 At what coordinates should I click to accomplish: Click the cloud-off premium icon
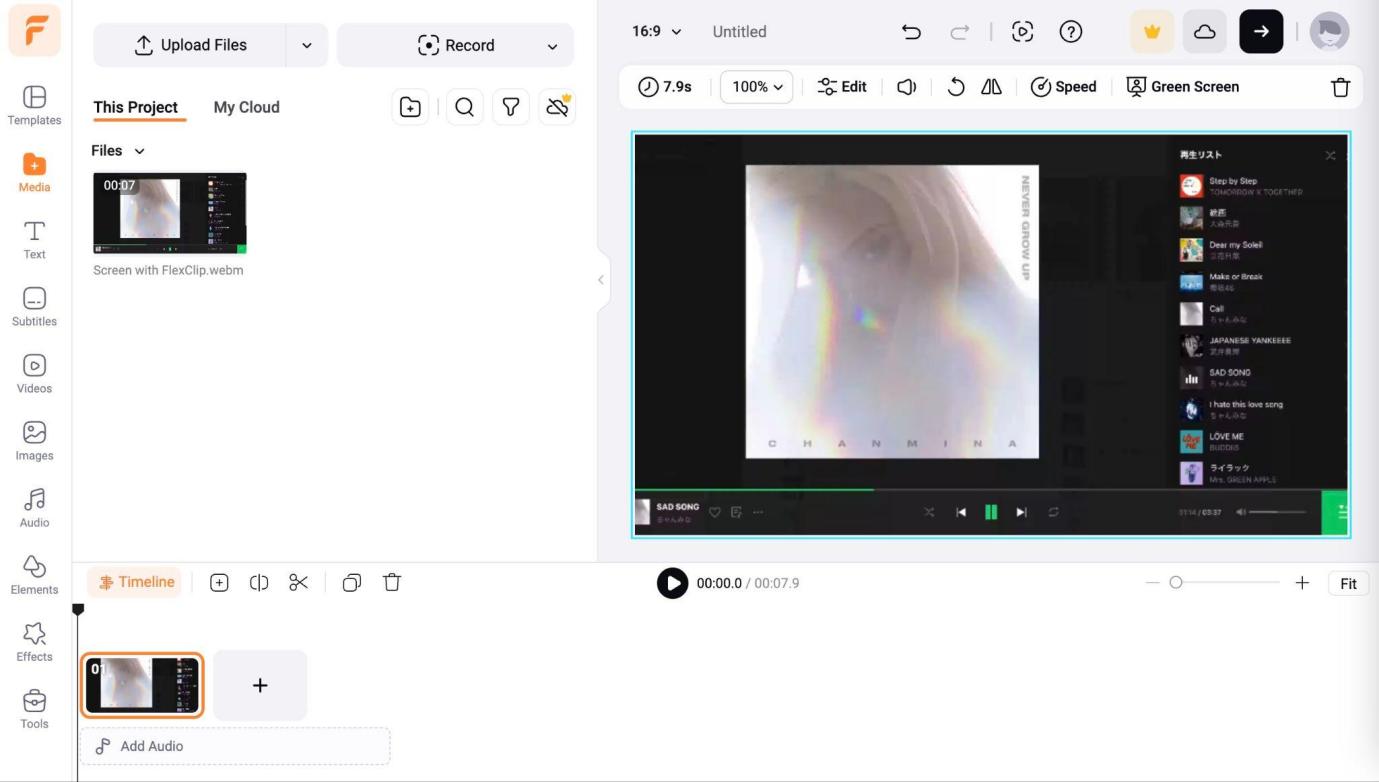[x=557, y=107]
